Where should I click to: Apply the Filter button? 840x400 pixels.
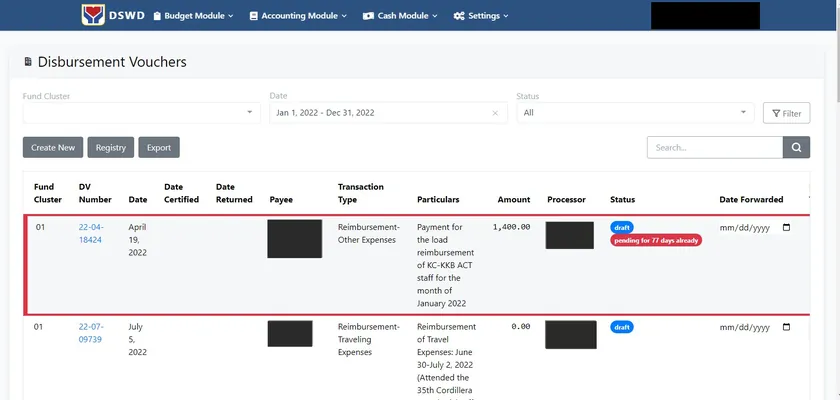[786, 113]
